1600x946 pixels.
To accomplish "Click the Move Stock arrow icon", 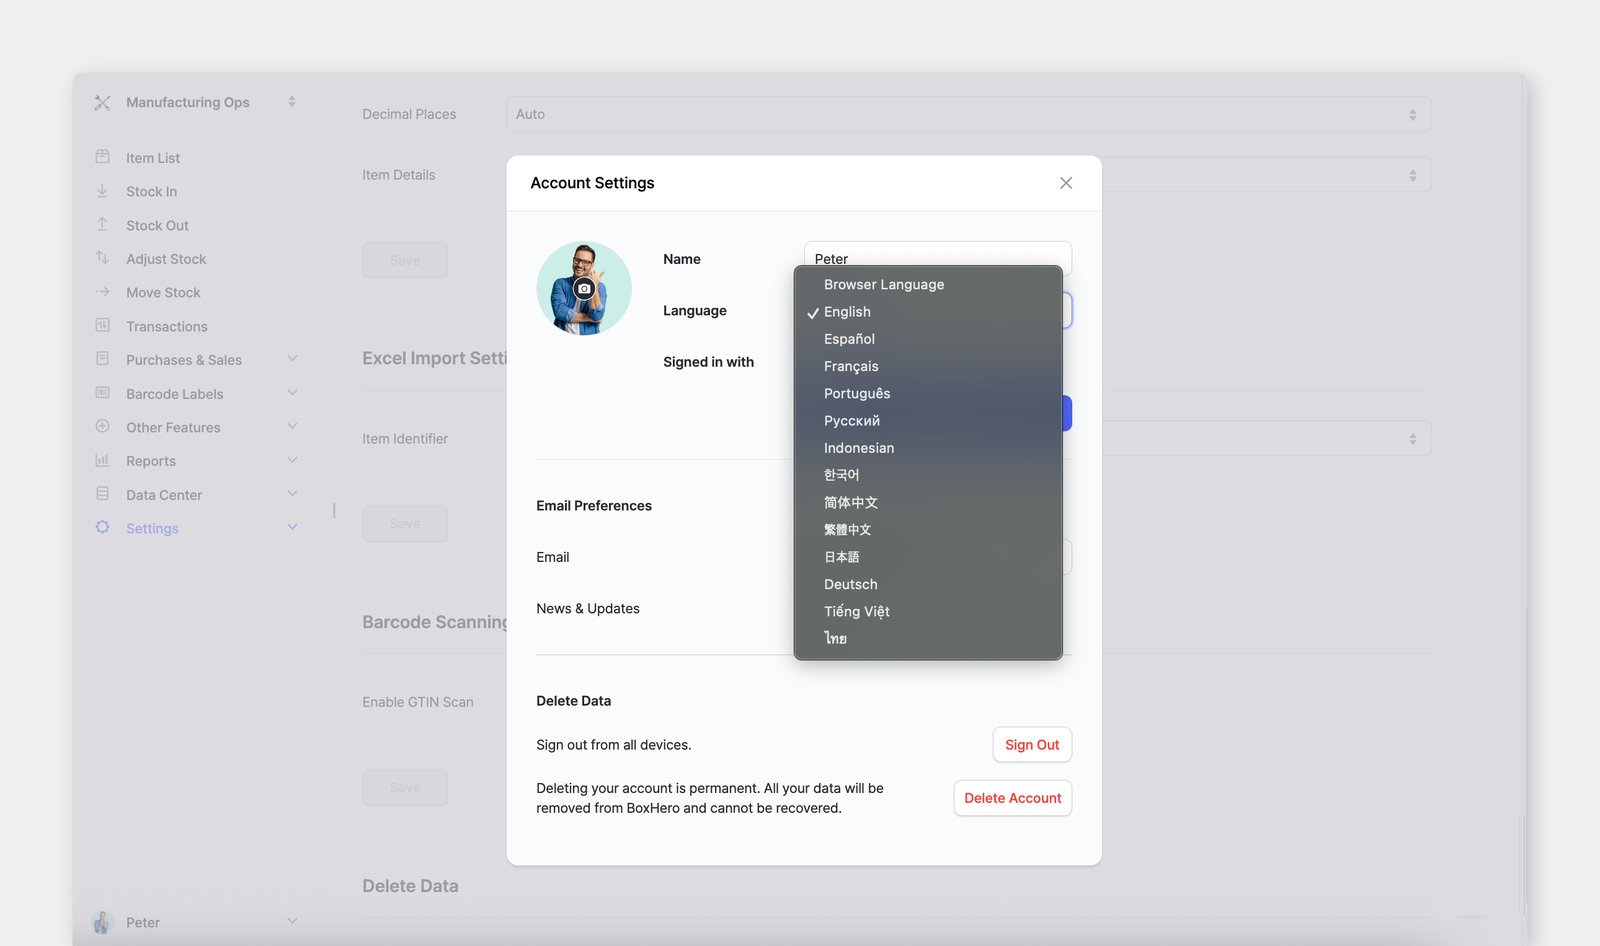I will (102, 292).
